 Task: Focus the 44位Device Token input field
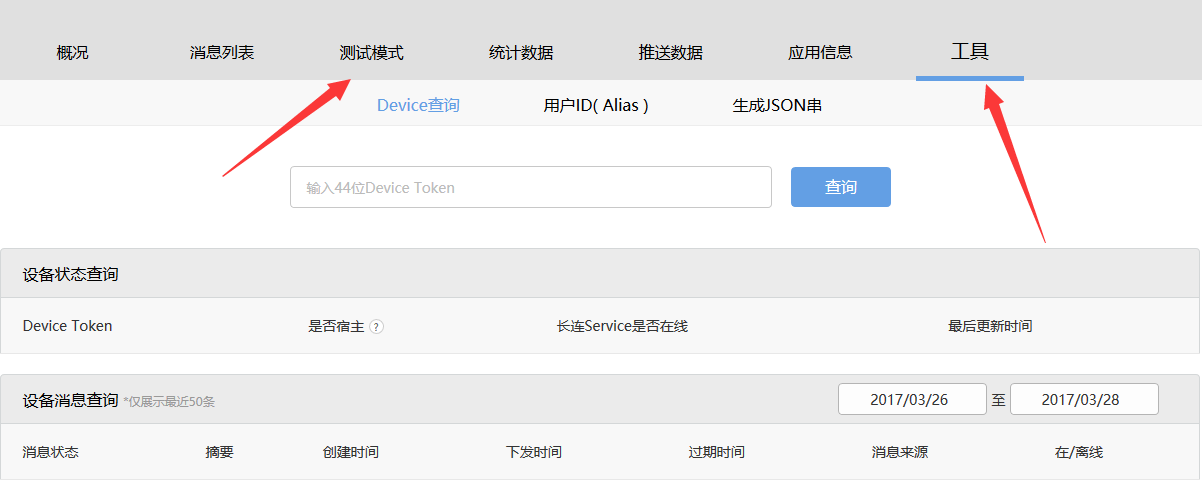(531, 187)
